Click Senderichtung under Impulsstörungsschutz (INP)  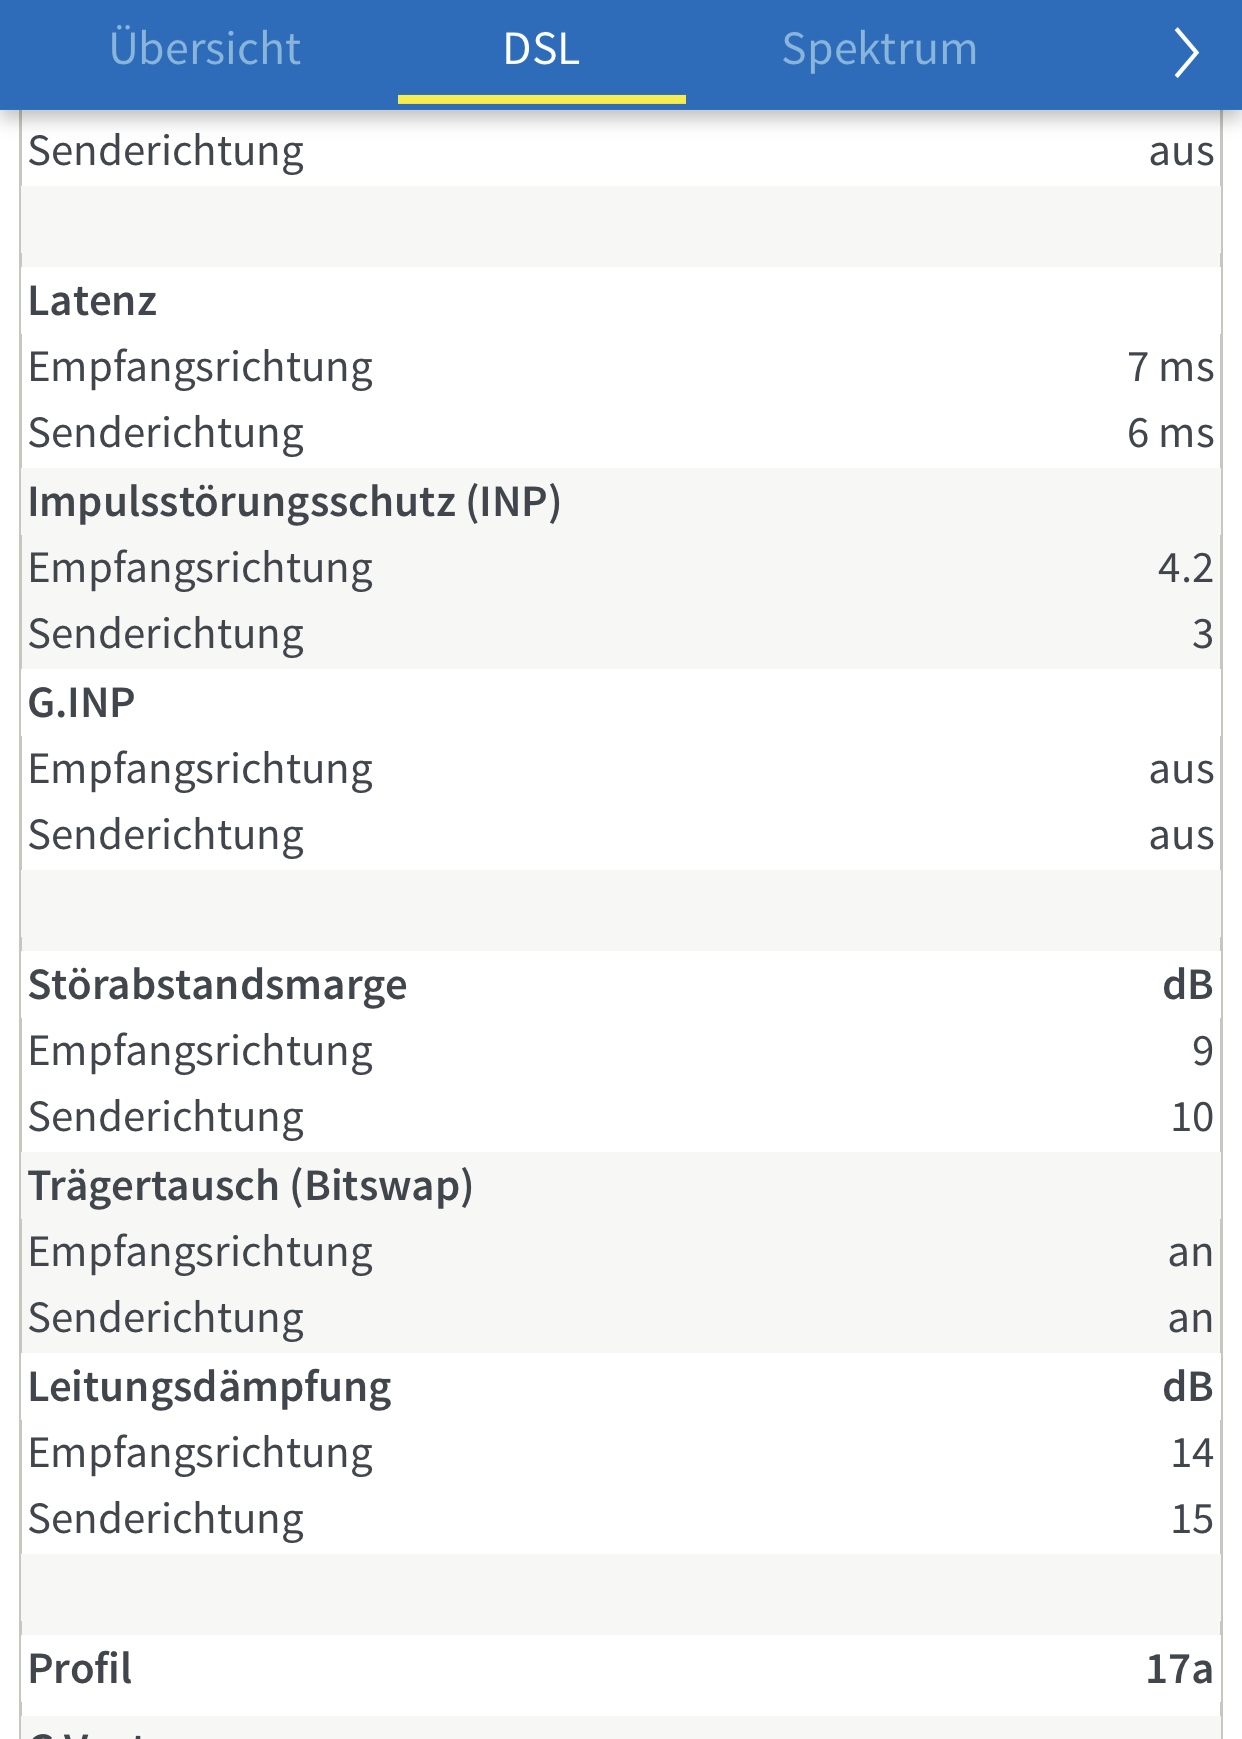166,634
